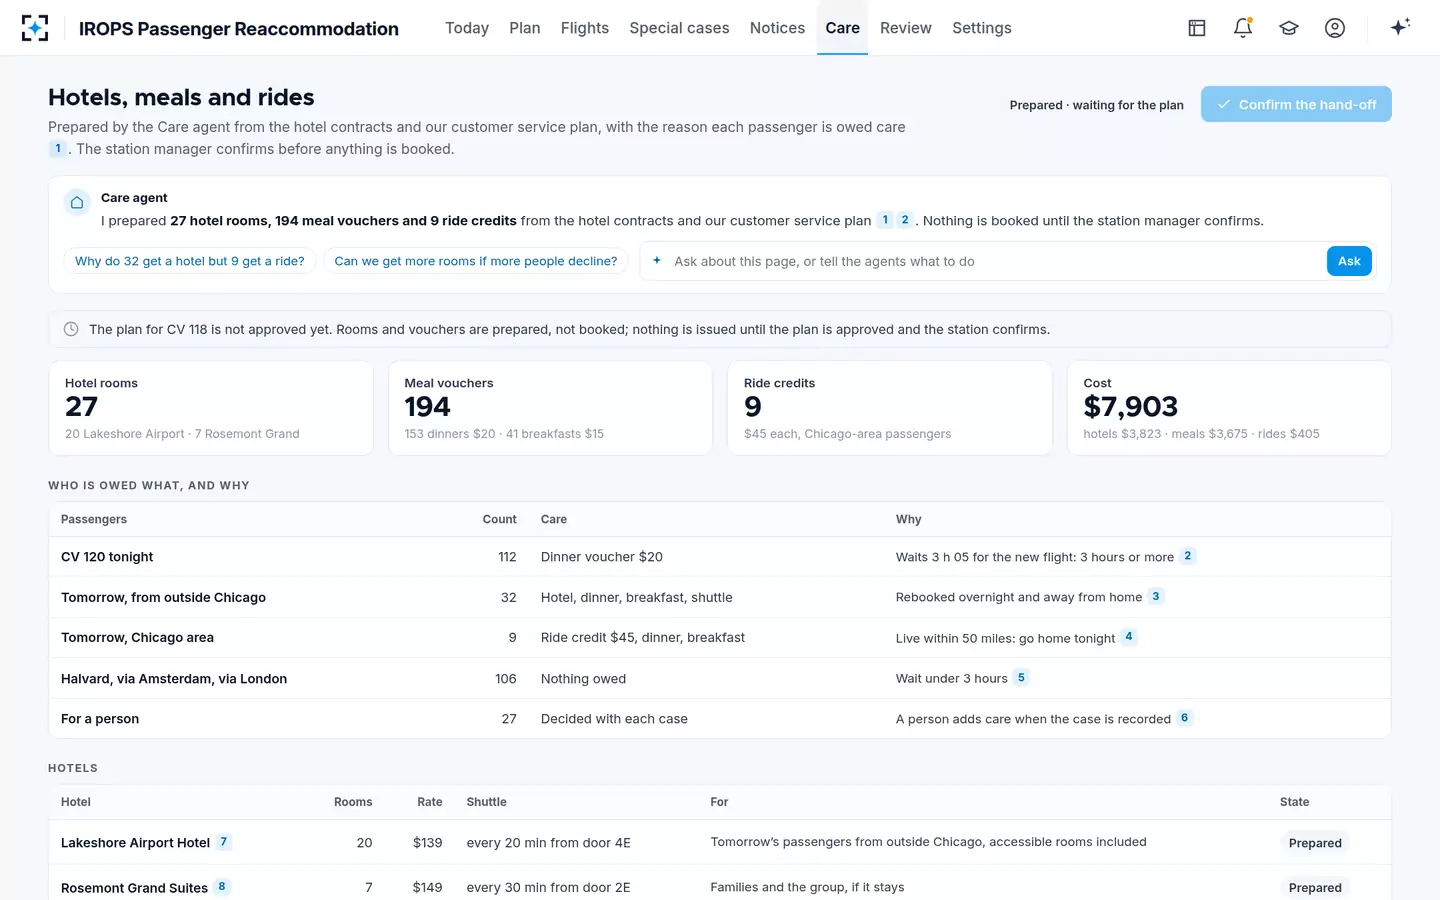
Task: Open citation 7 next to Lakeshore Airport Hotel
Action: coord(223,842)
